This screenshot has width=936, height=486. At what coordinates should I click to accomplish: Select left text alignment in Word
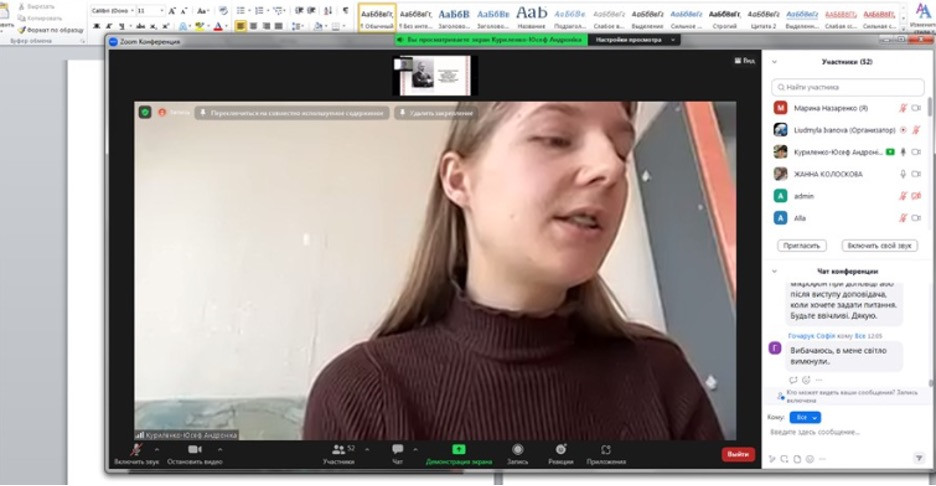coord(241,26)
